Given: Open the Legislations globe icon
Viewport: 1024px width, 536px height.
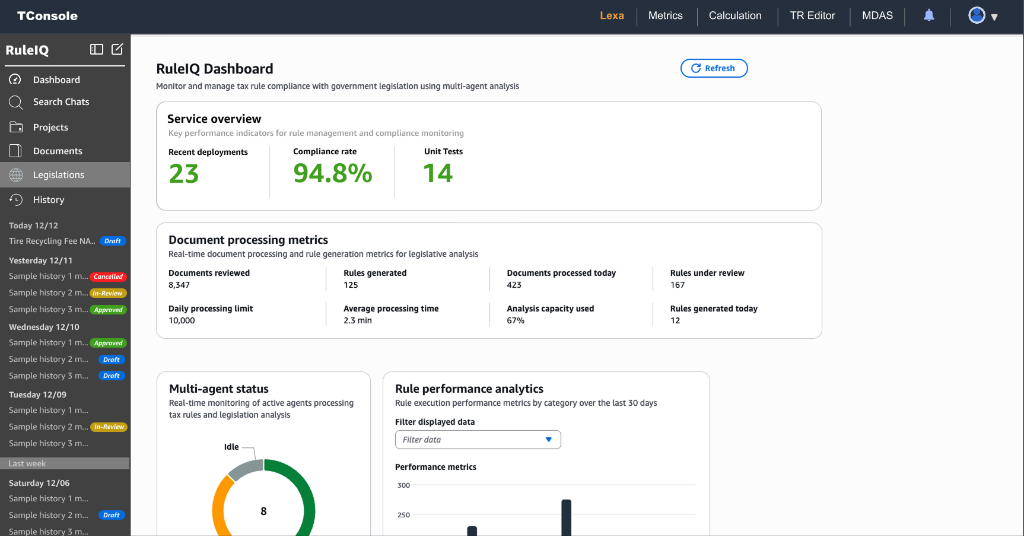Looking at the screenshot, I should [15, 175].
